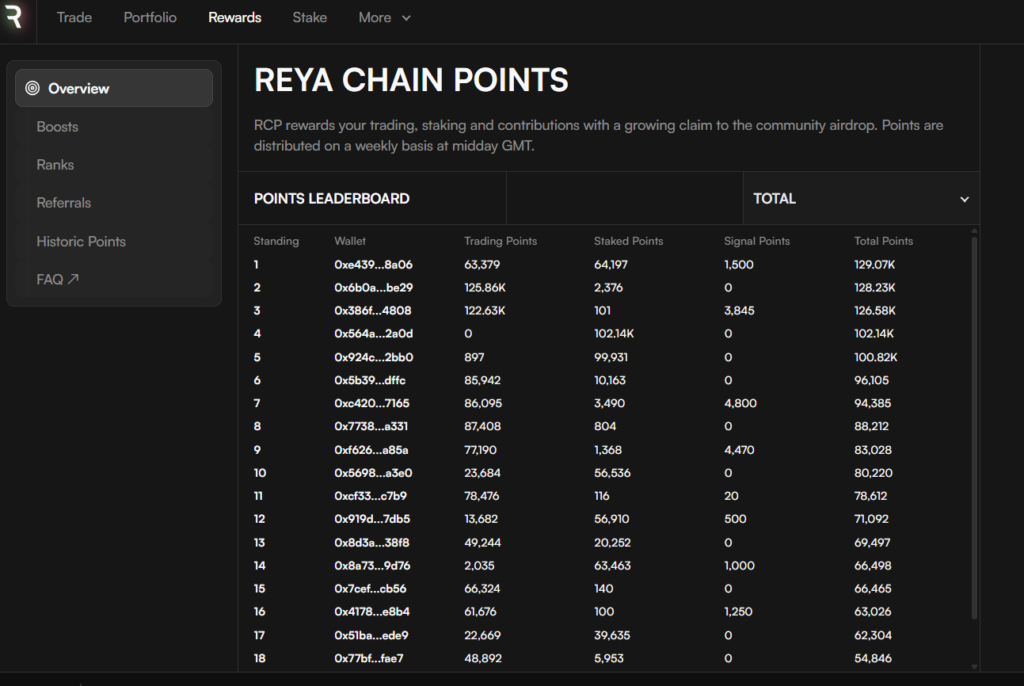Open the Stake page from navigation

(310, 18)
